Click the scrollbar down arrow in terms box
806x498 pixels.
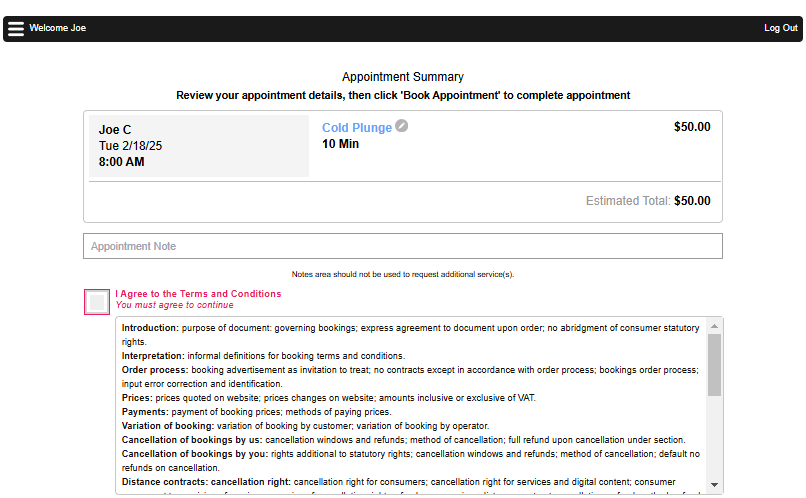click(714, 485)
